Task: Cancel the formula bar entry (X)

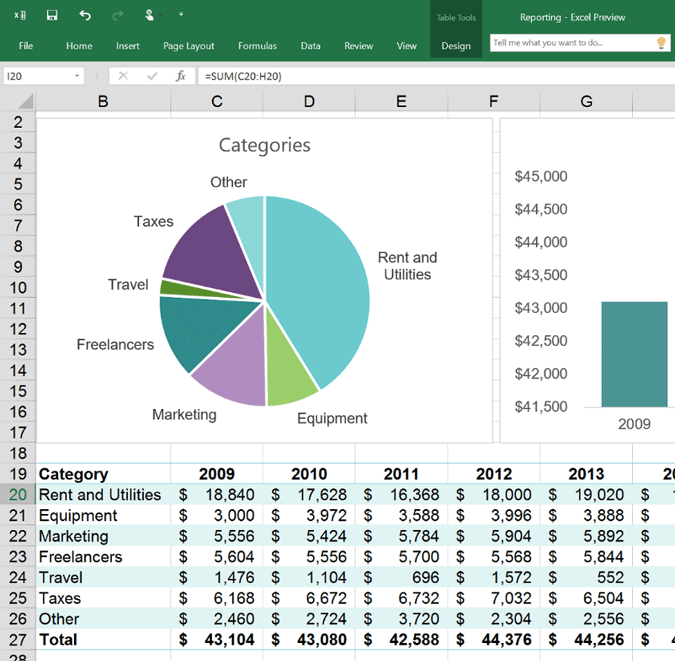Action: (123, 76)
